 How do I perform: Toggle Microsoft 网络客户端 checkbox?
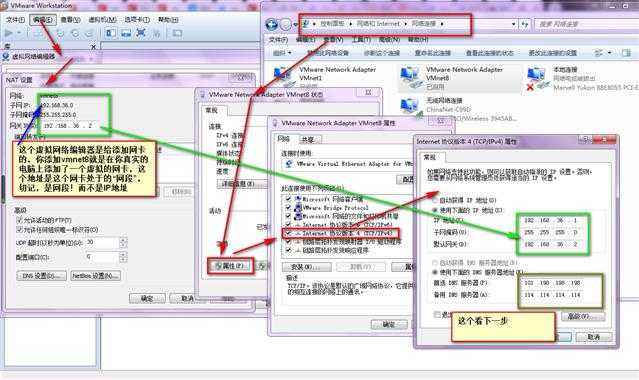[289, 199]
